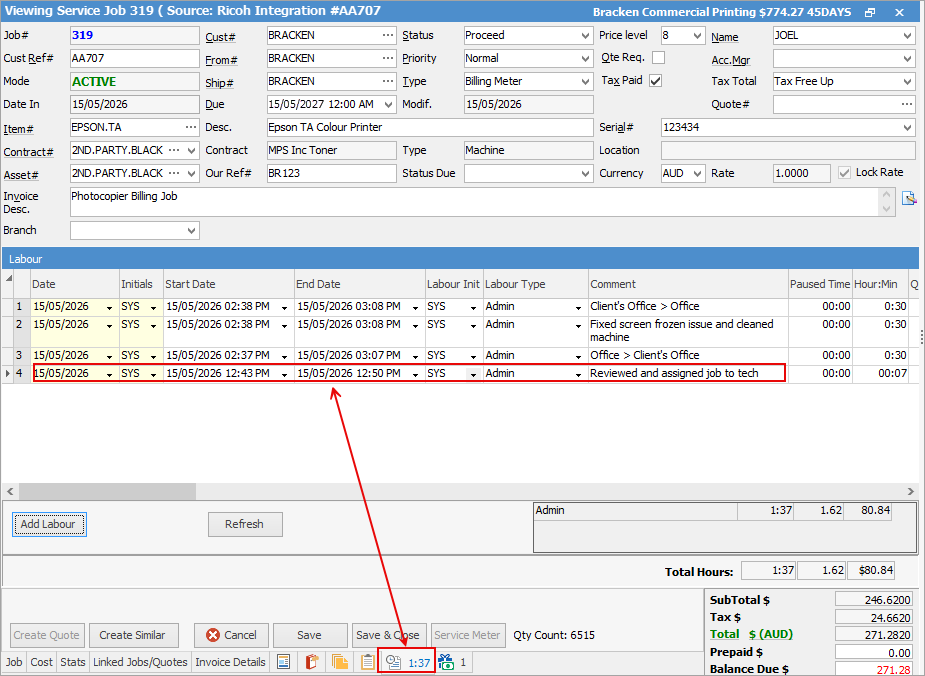
Task: Click the Refresh button
Action: point(245,524)
